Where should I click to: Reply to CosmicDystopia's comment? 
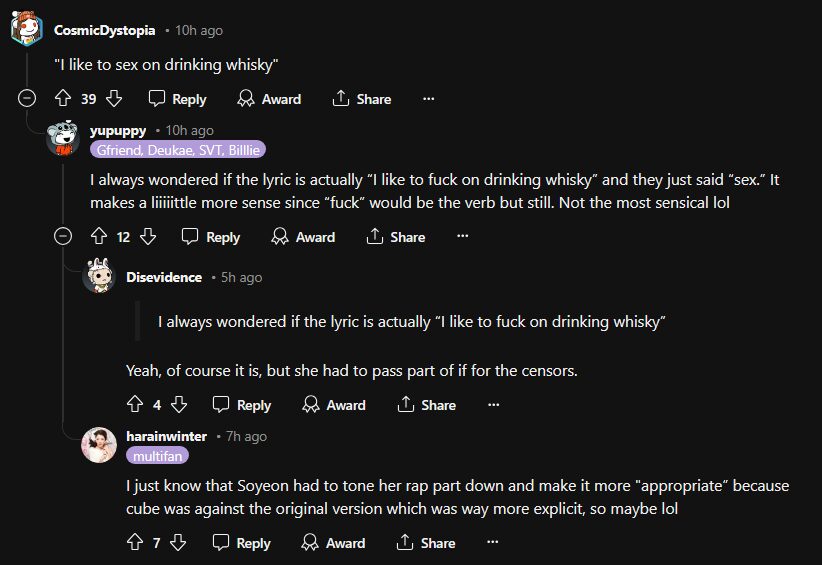[177, 99]
